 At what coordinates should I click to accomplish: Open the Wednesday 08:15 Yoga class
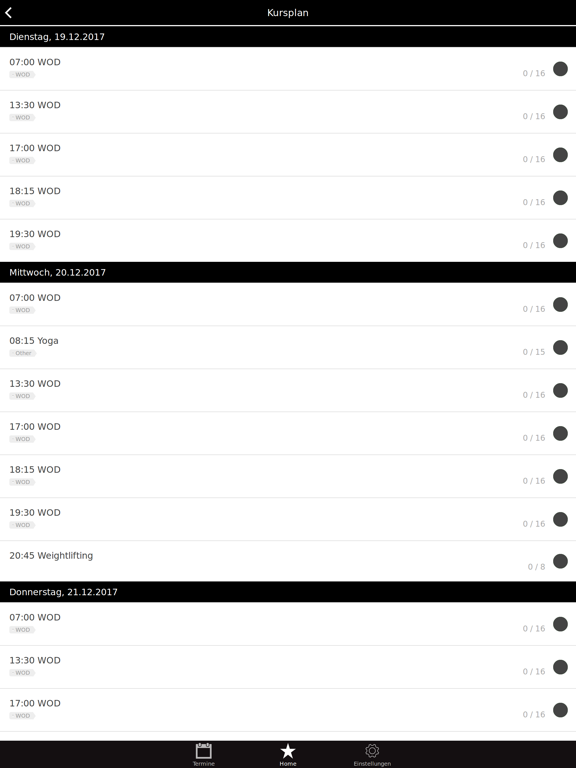tap(288, 347)
